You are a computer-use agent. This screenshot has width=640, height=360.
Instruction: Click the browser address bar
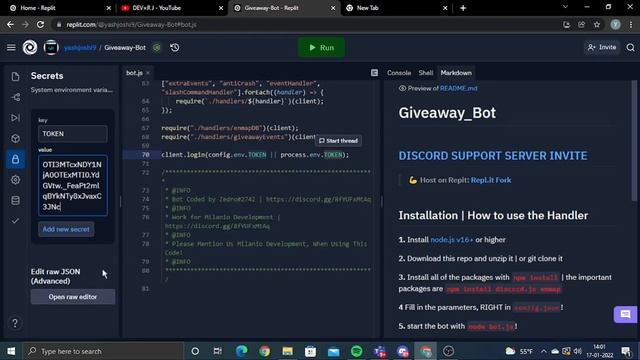306,25
